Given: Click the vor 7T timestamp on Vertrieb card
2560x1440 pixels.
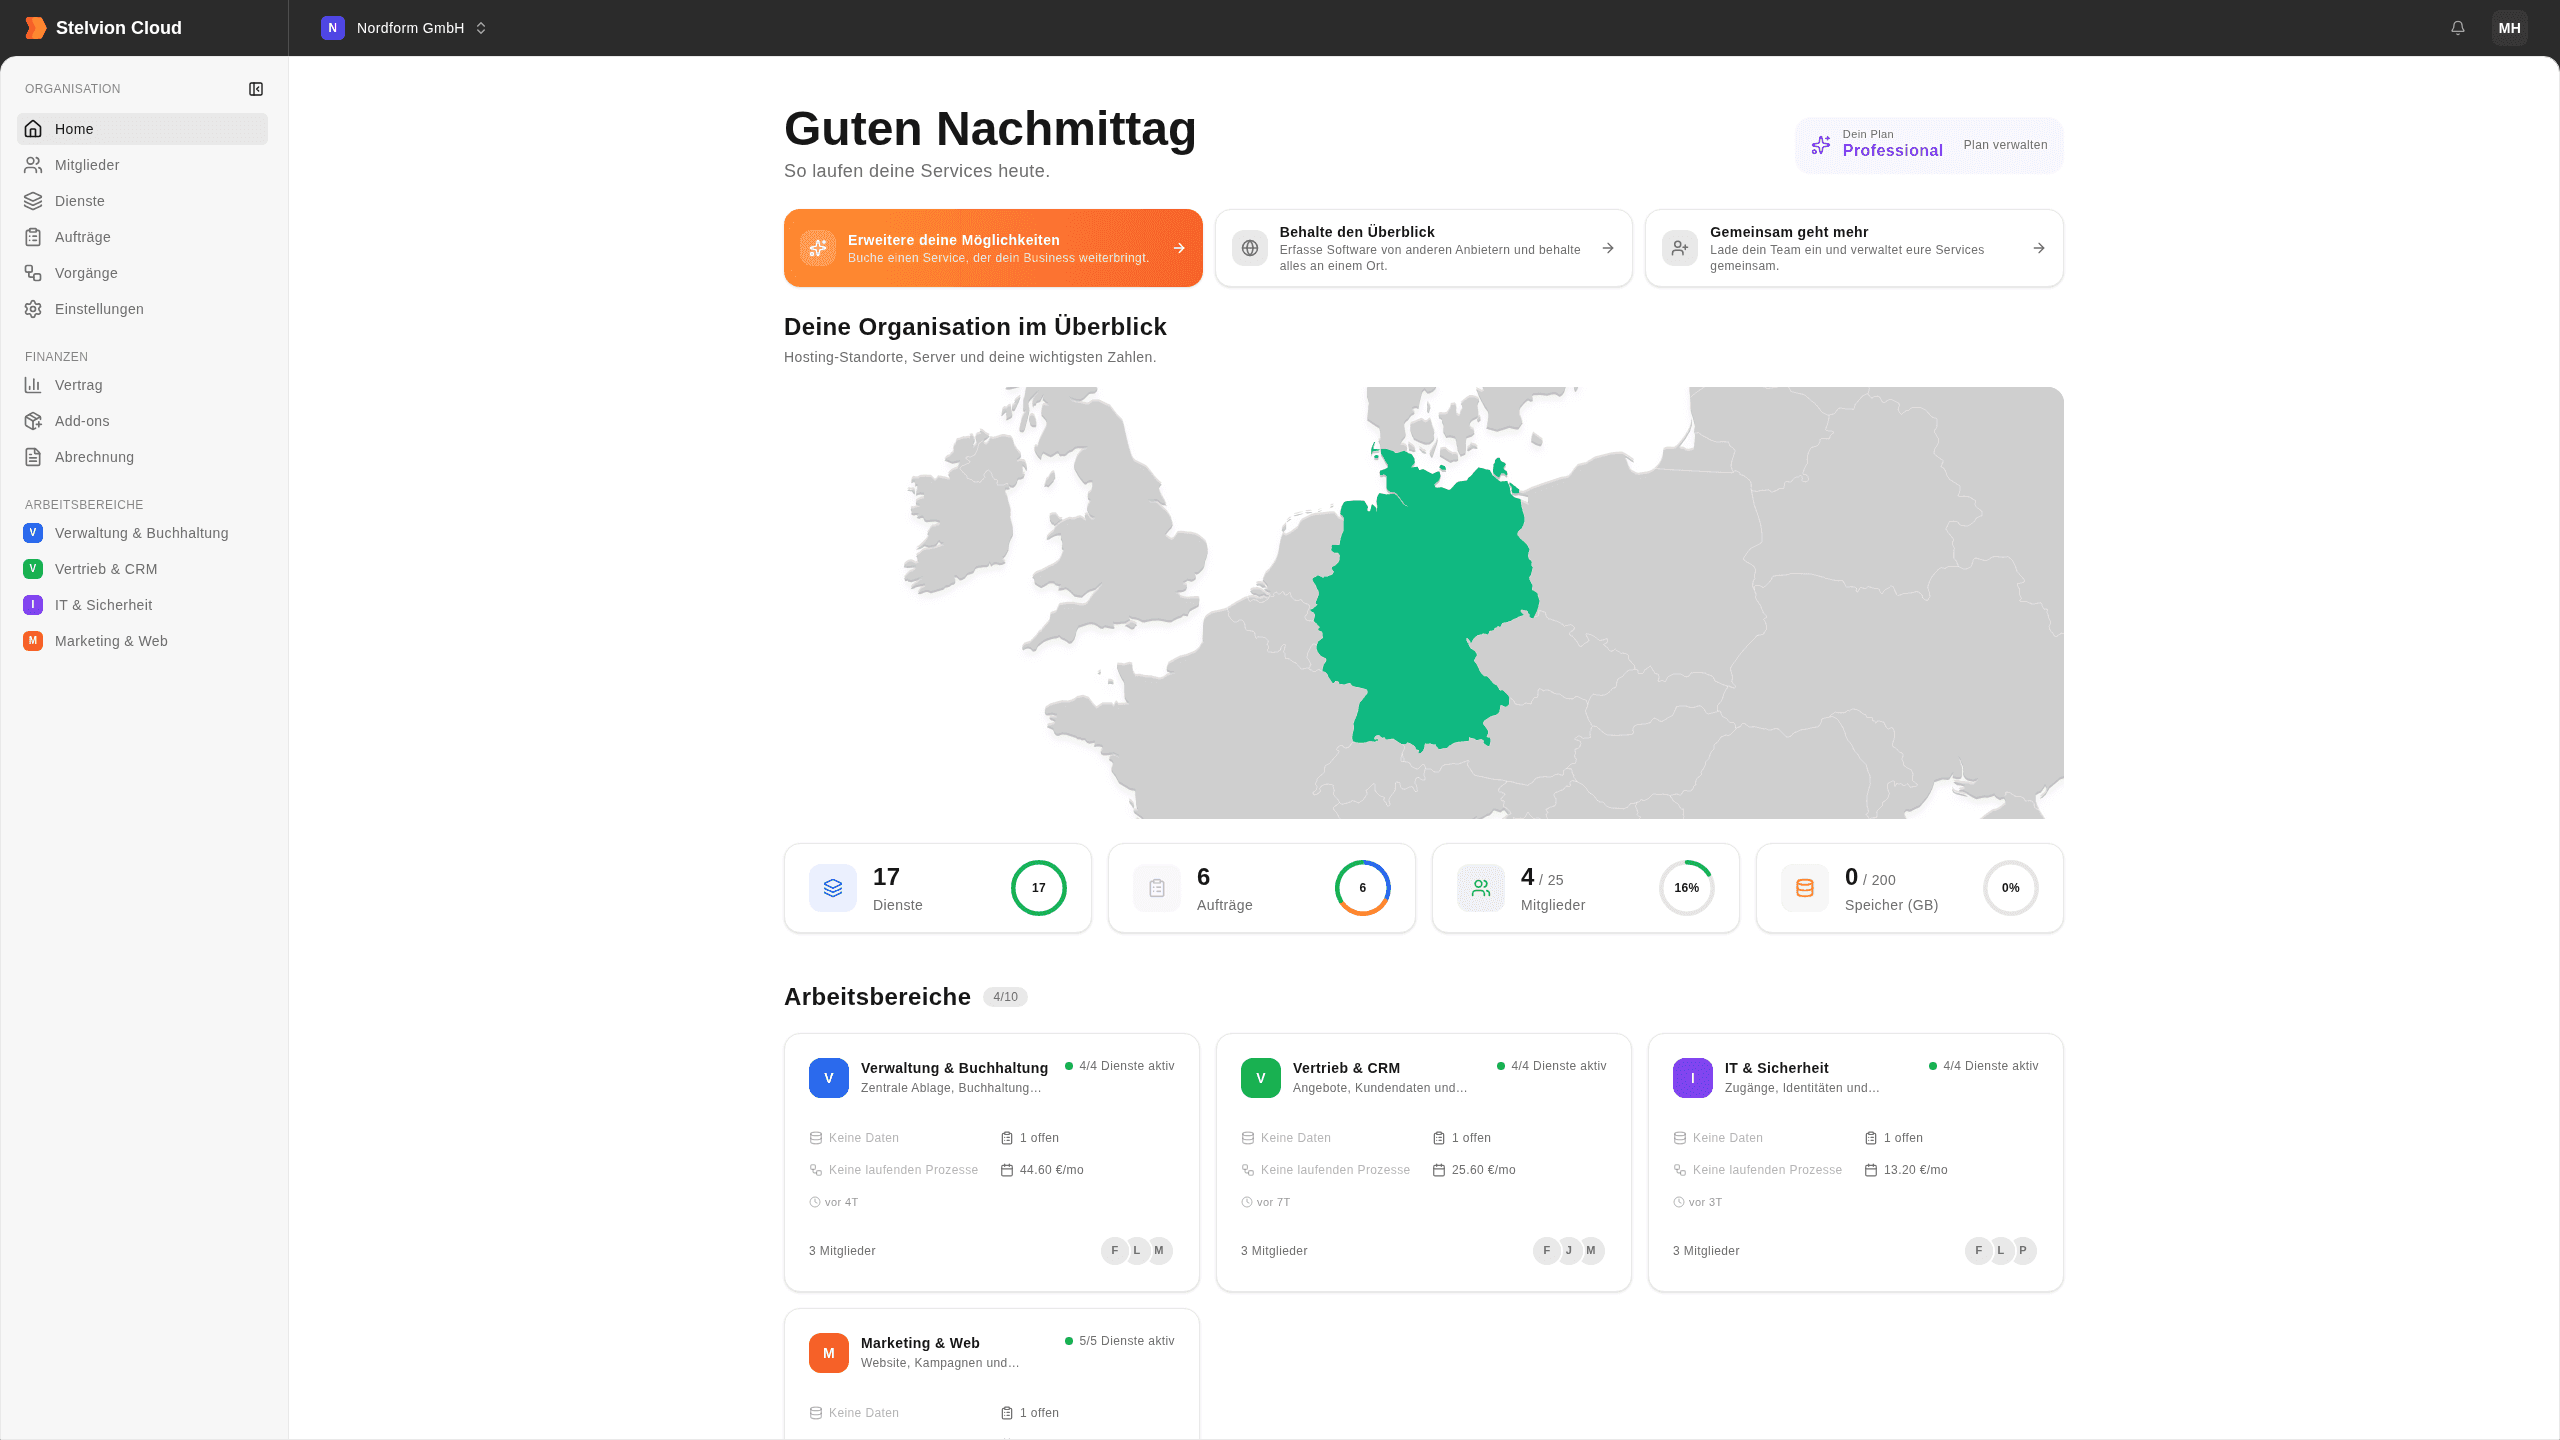Looking at the screenshot, I should [1266, 1202].
